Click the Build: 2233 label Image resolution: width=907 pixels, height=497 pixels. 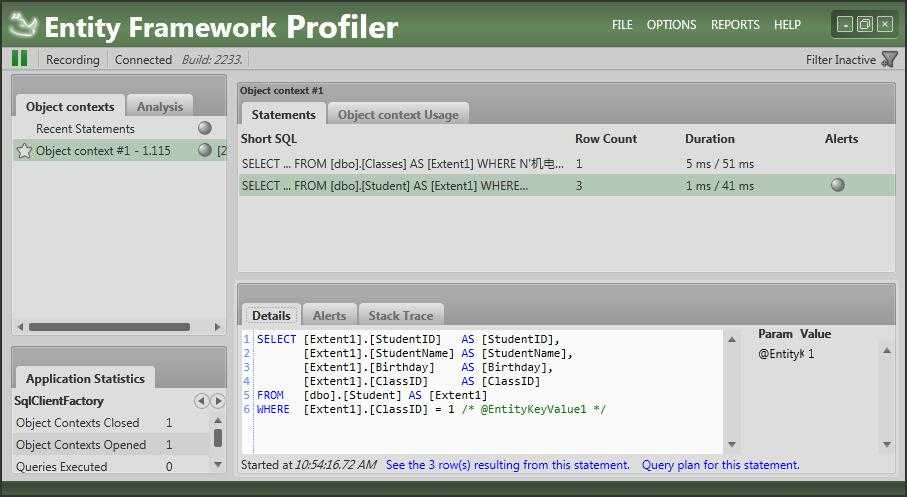(x=212, y=60)
